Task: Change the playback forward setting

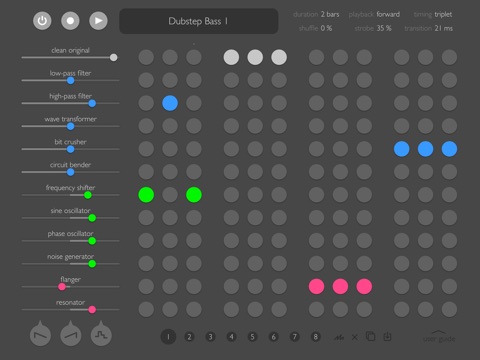Action: click(374, 14)
